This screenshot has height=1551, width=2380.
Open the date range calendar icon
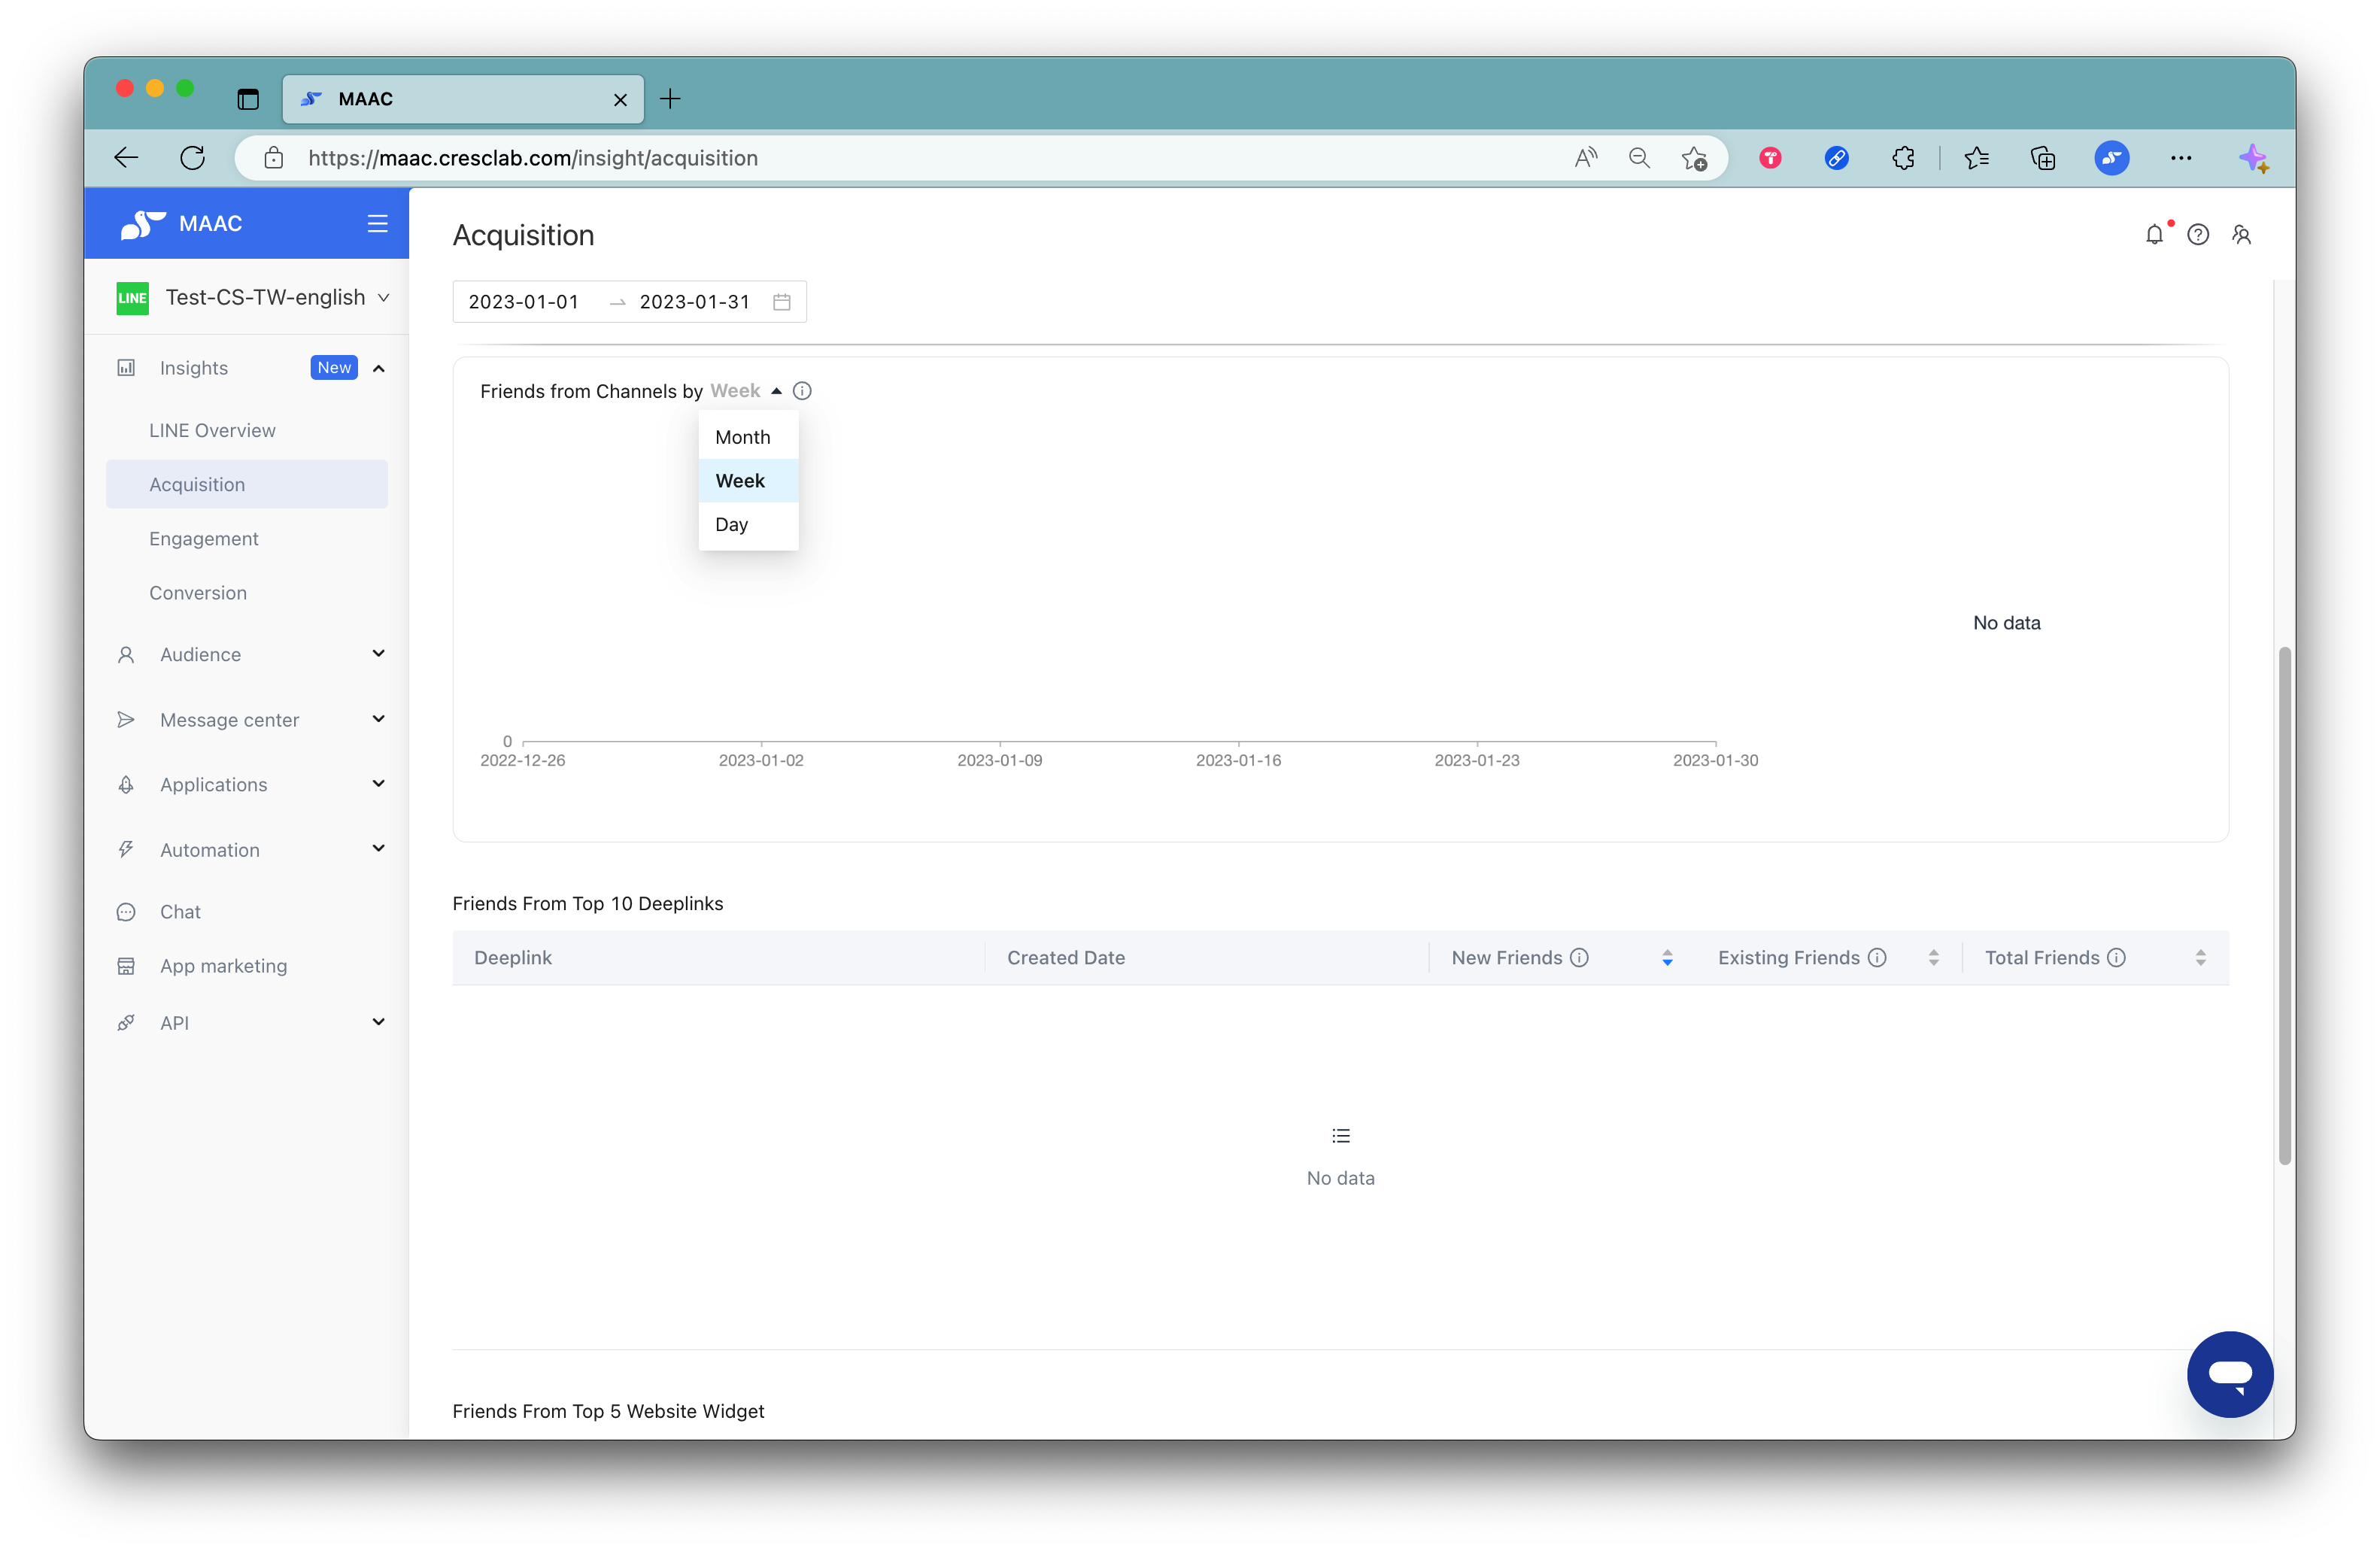(x=782, y=302)
